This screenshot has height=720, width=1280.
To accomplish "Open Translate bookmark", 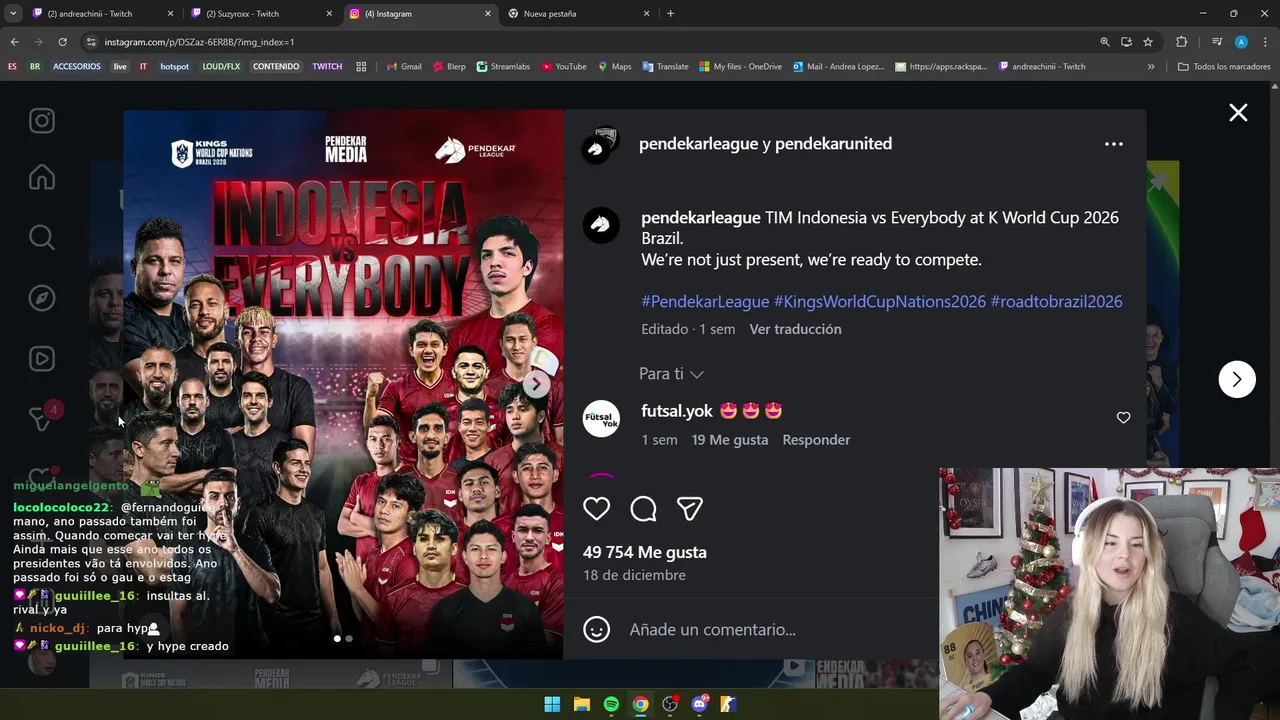I will point(665,67).
